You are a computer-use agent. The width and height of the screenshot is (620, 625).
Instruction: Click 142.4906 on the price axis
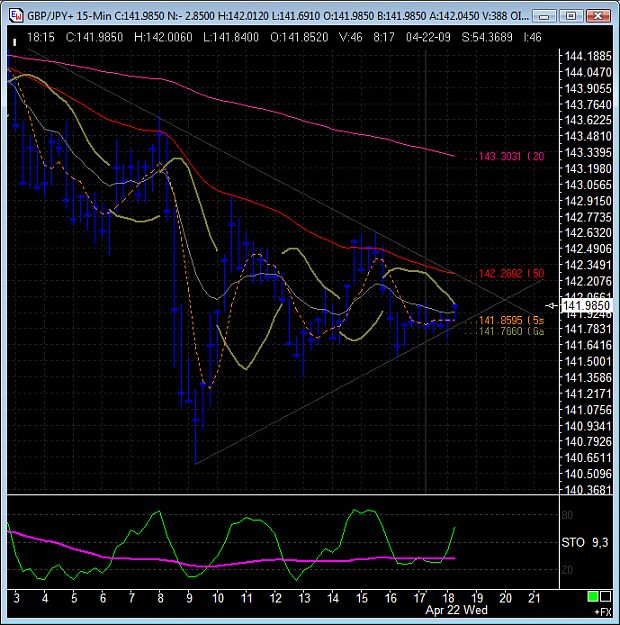pos(588,248)
